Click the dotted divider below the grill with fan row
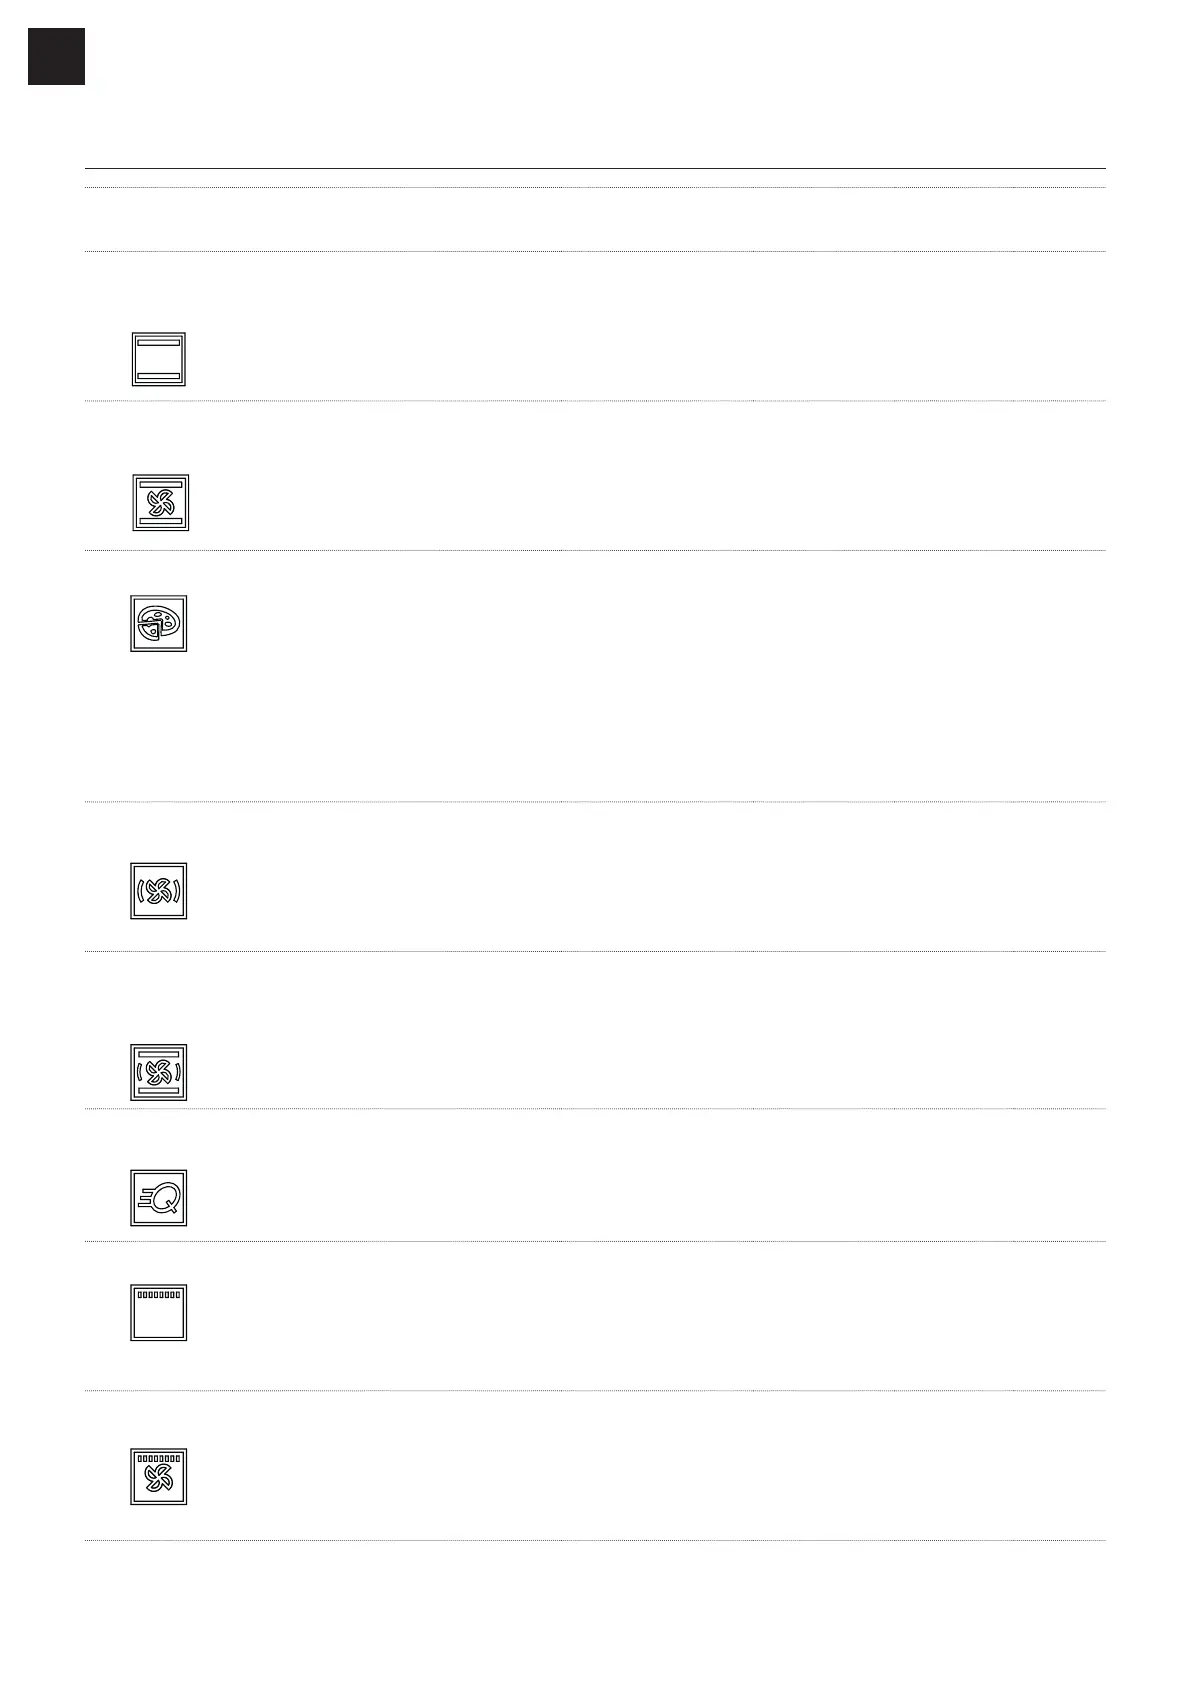Viewport: 1191px width, 1684px height. pyautogui.click(x=595, y=1540)
